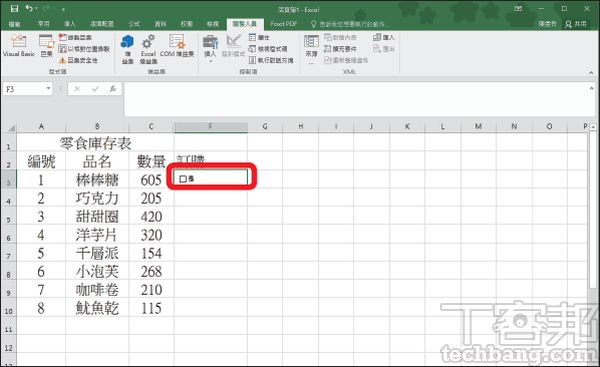
Task: Click the 巧克力 cell
Action: [97, 198]
